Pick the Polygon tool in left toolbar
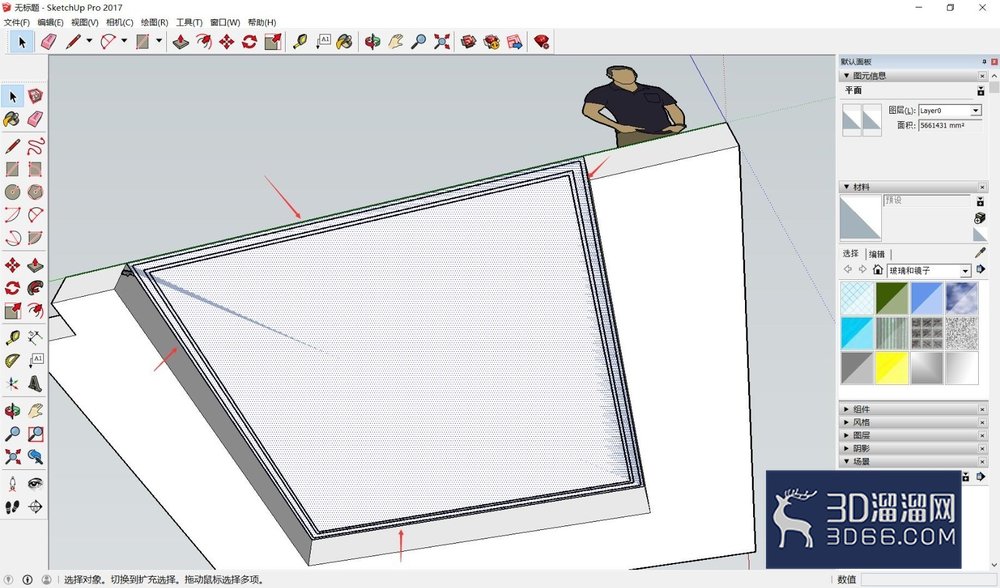Screen dimensions: 1000x588 click(36, 192)
